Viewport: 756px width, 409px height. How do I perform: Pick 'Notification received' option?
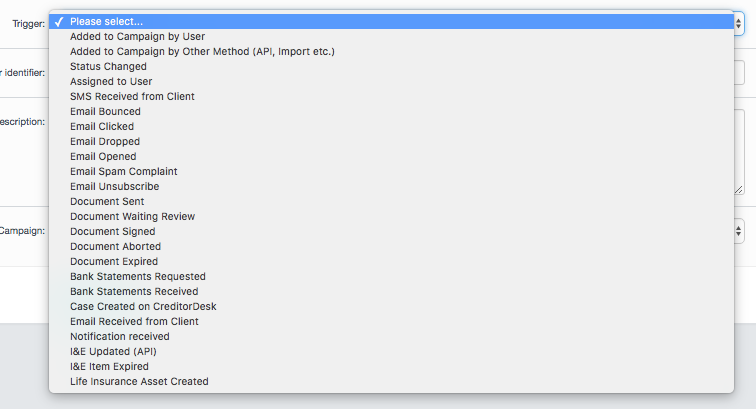(119, 336)
